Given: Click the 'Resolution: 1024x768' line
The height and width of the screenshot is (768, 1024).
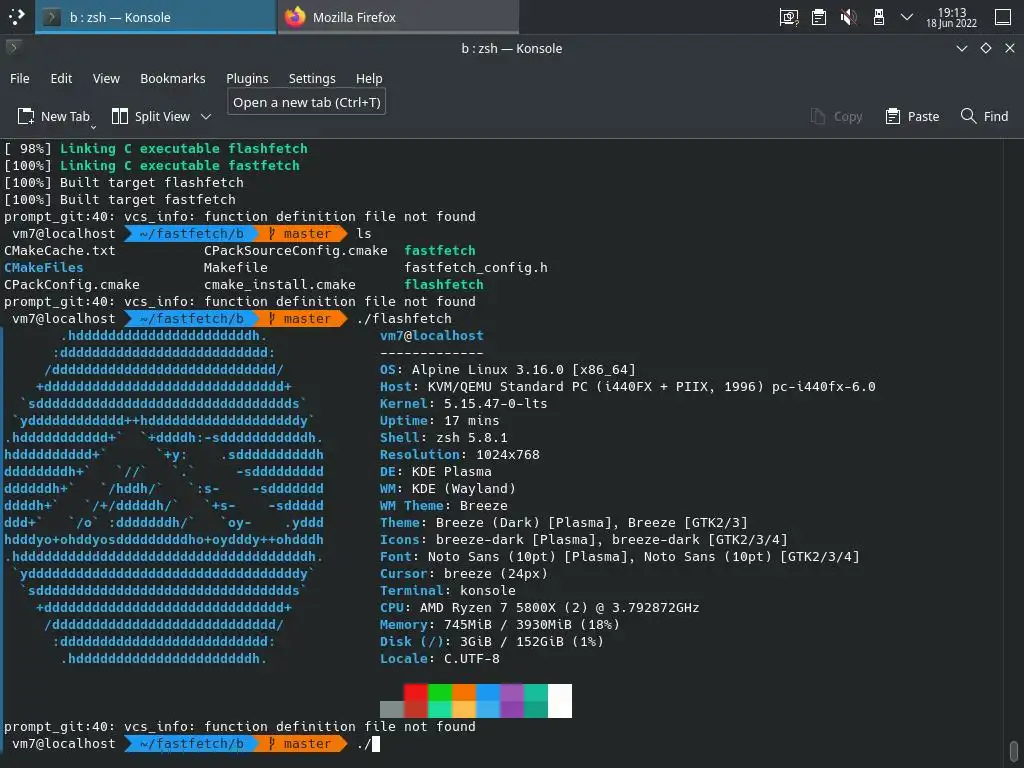Looking at the screenshot, I should 460,454.
